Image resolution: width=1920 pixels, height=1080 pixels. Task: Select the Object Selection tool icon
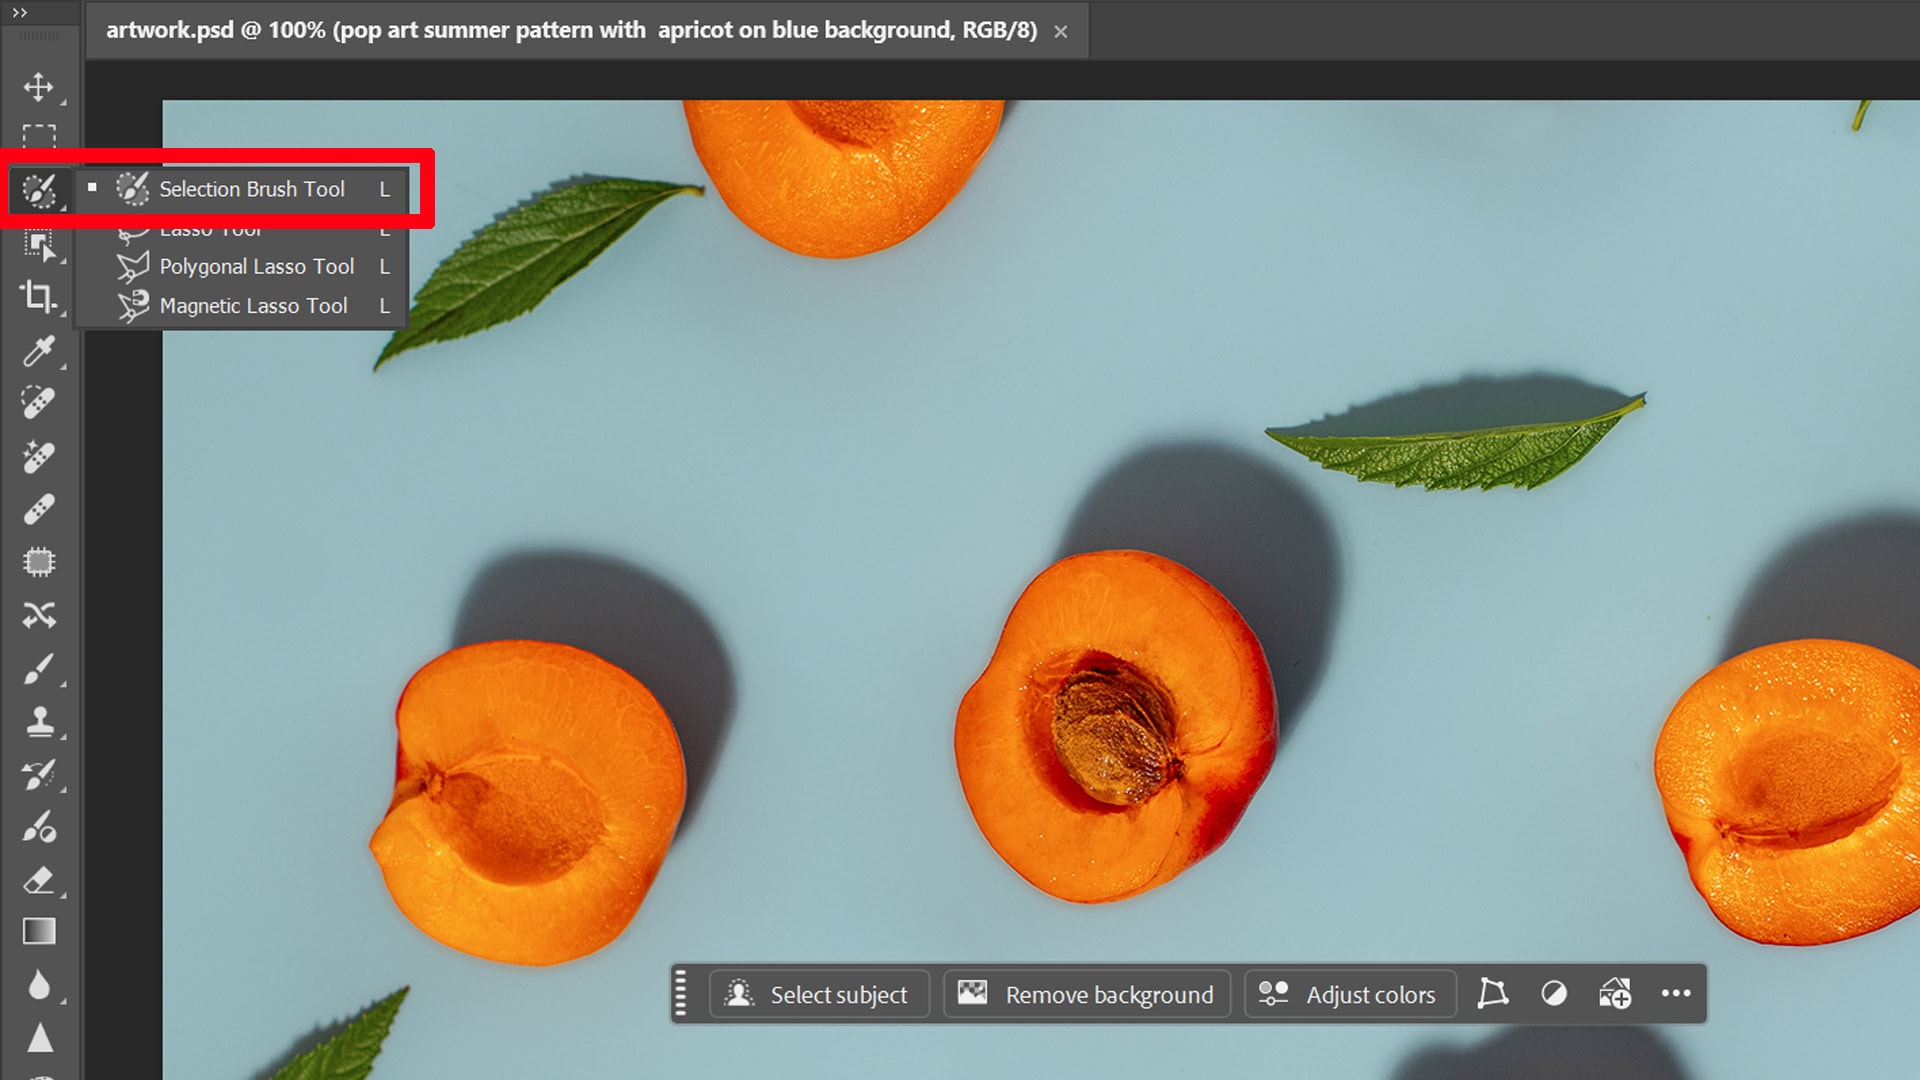point(39,245)
